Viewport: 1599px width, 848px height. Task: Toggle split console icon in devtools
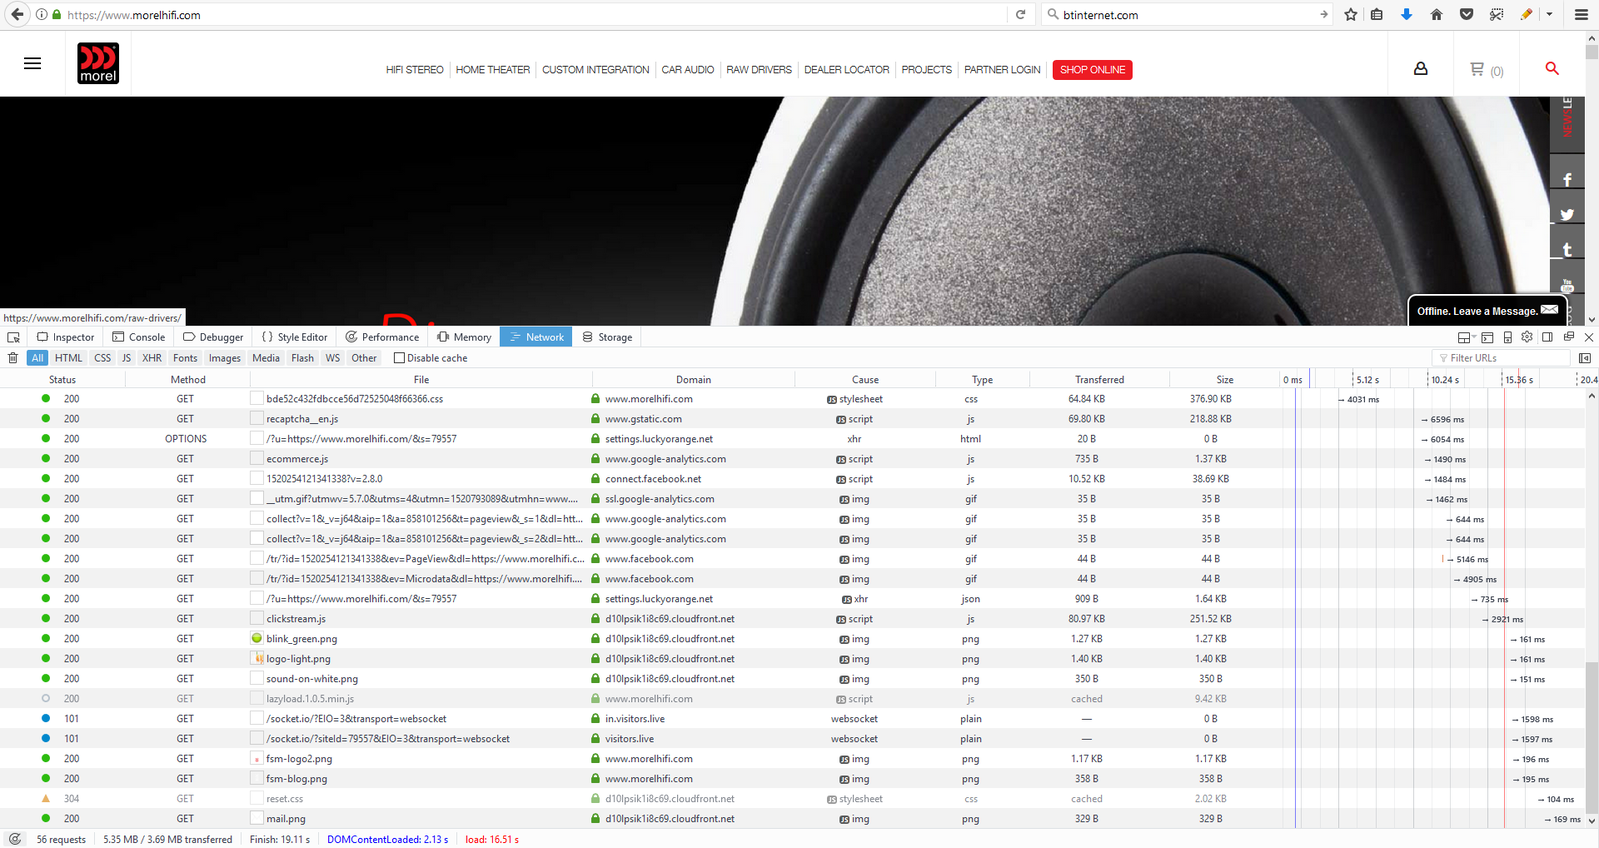(x=1487, y=337)
